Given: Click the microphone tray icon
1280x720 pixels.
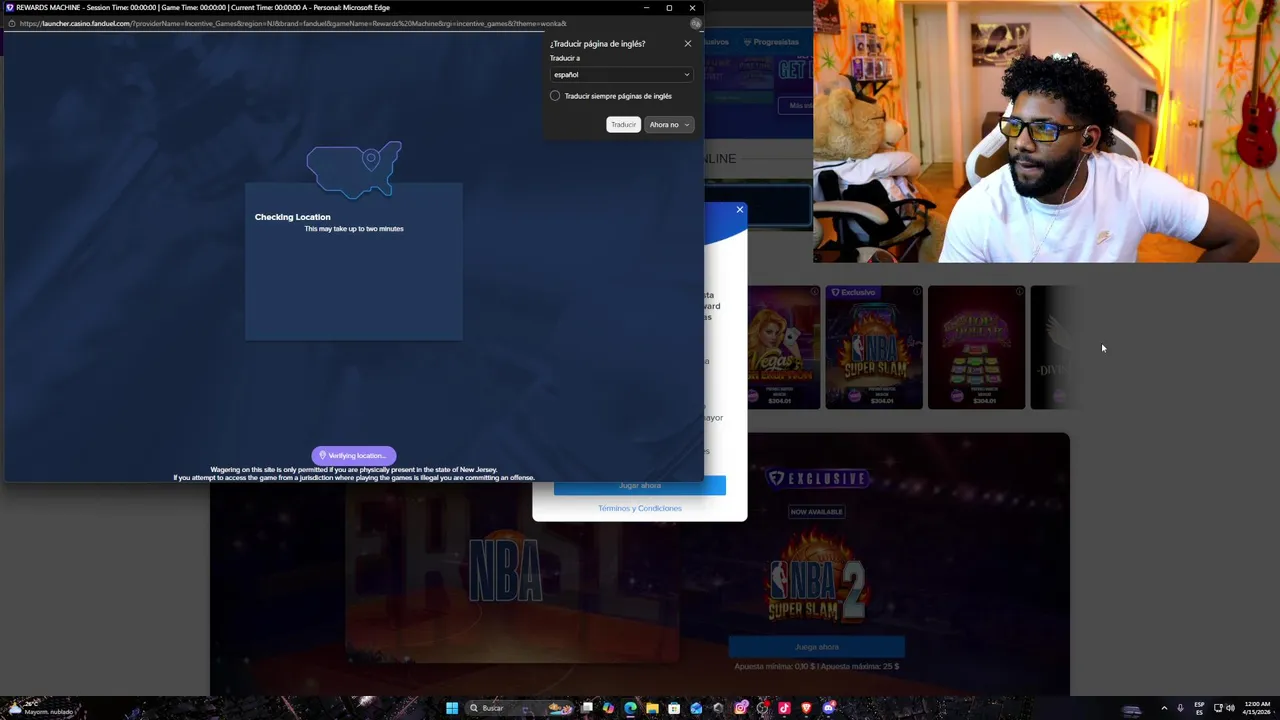Looking at the screenshot, I should tap(1181, 708).
